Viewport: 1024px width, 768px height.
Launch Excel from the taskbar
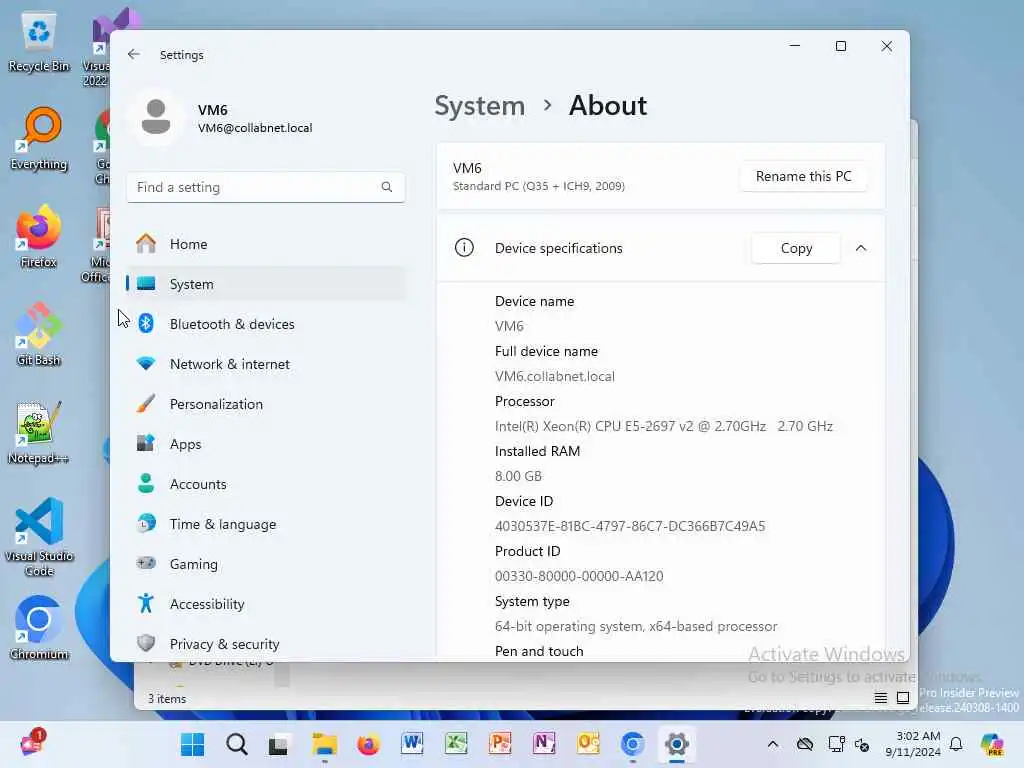tap(456, 744)
